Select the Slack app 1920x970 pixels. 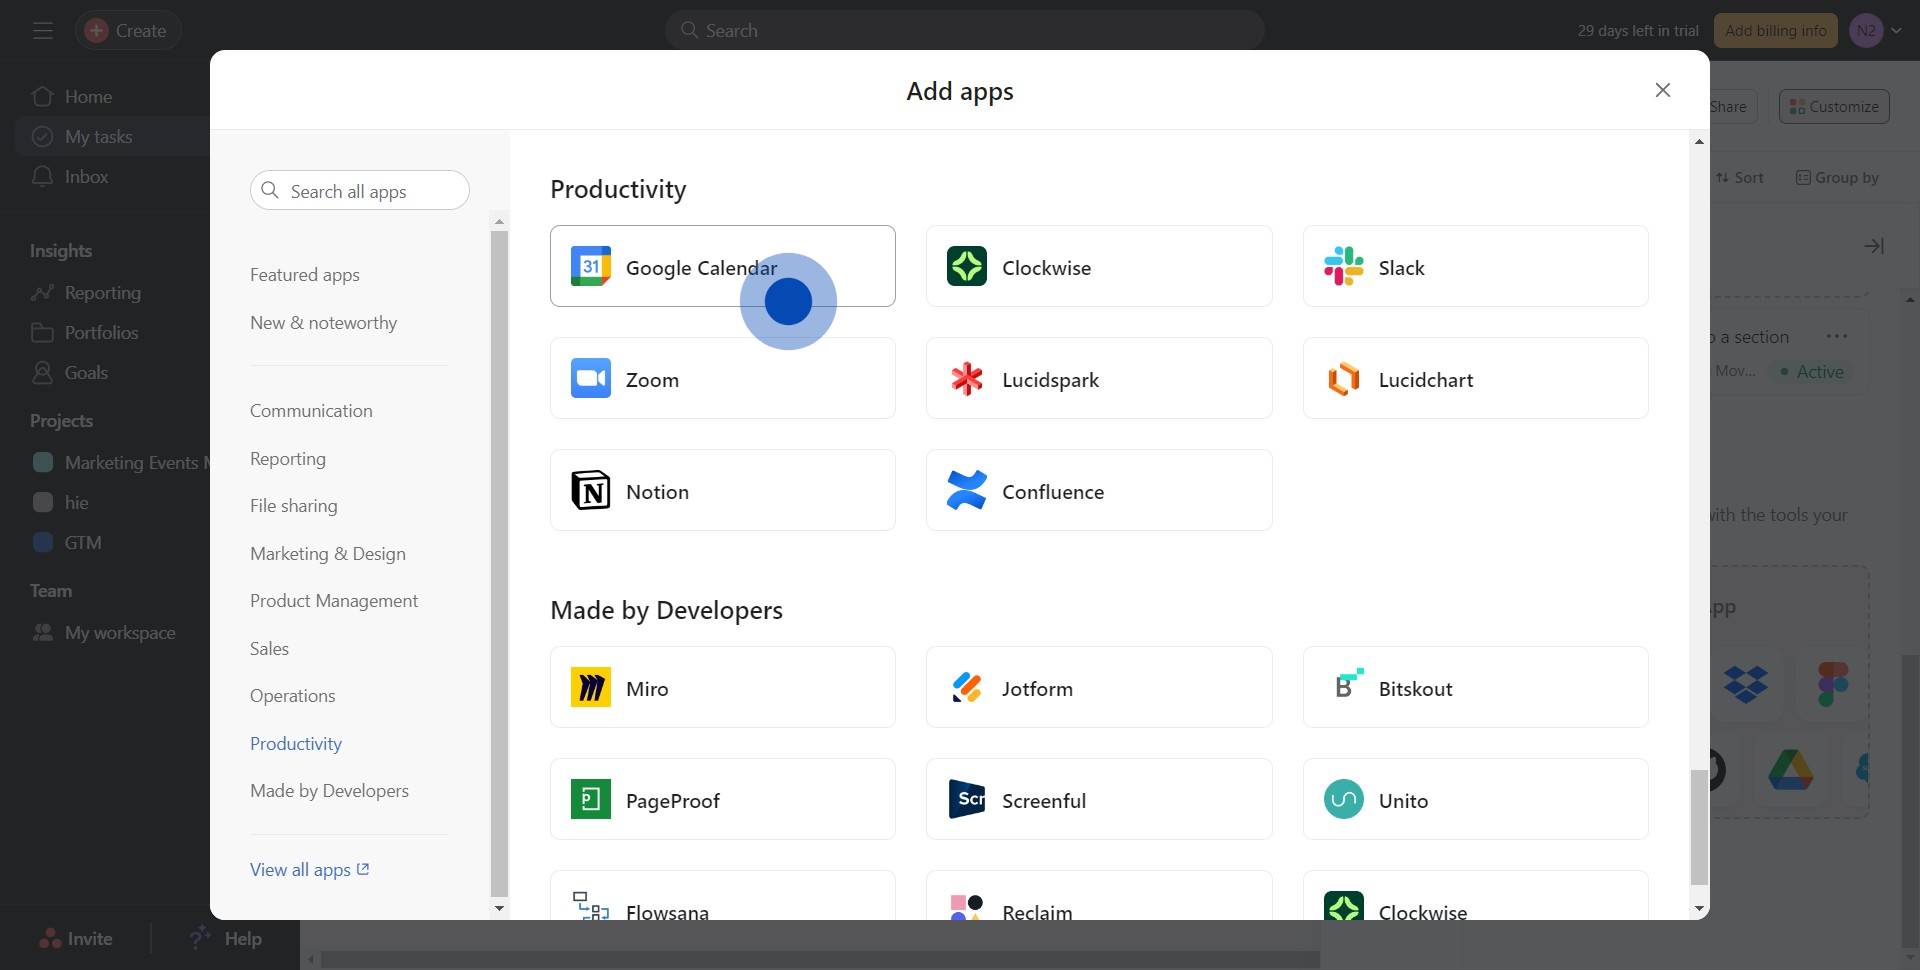[1475, 266]
